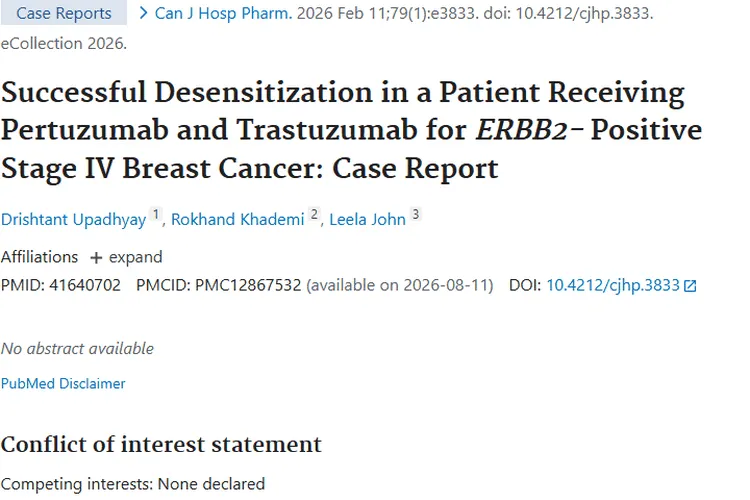The image size is (750, 500).
Task: Click the No abstract available text
Action: [x=77, y=349]
